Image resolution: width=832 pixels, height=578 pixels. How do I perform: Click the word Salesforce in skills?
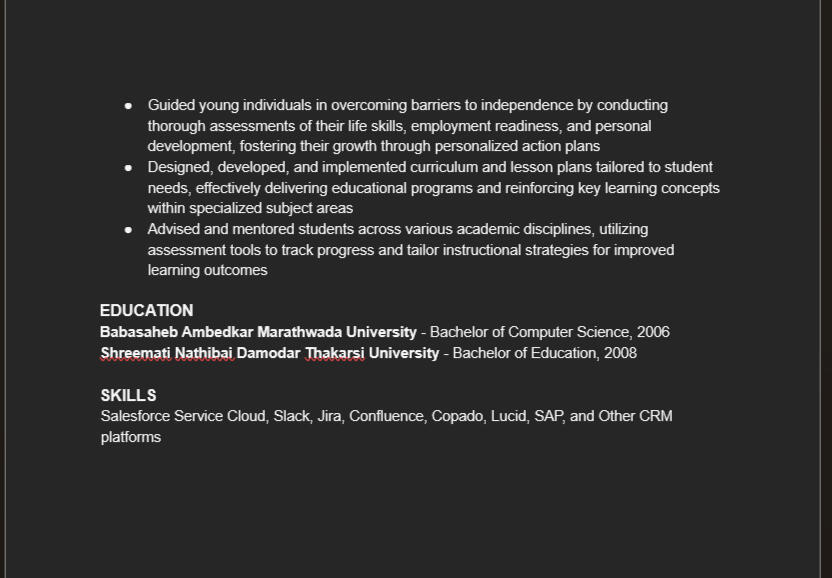point(135,416)
